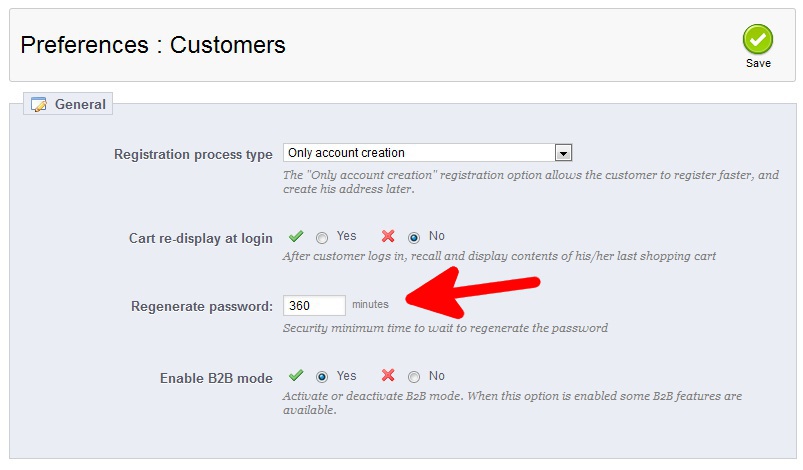Screen dimensions: 803x470
Task: Enable B2B mode with Yes radio
Action: pos(322,378)
